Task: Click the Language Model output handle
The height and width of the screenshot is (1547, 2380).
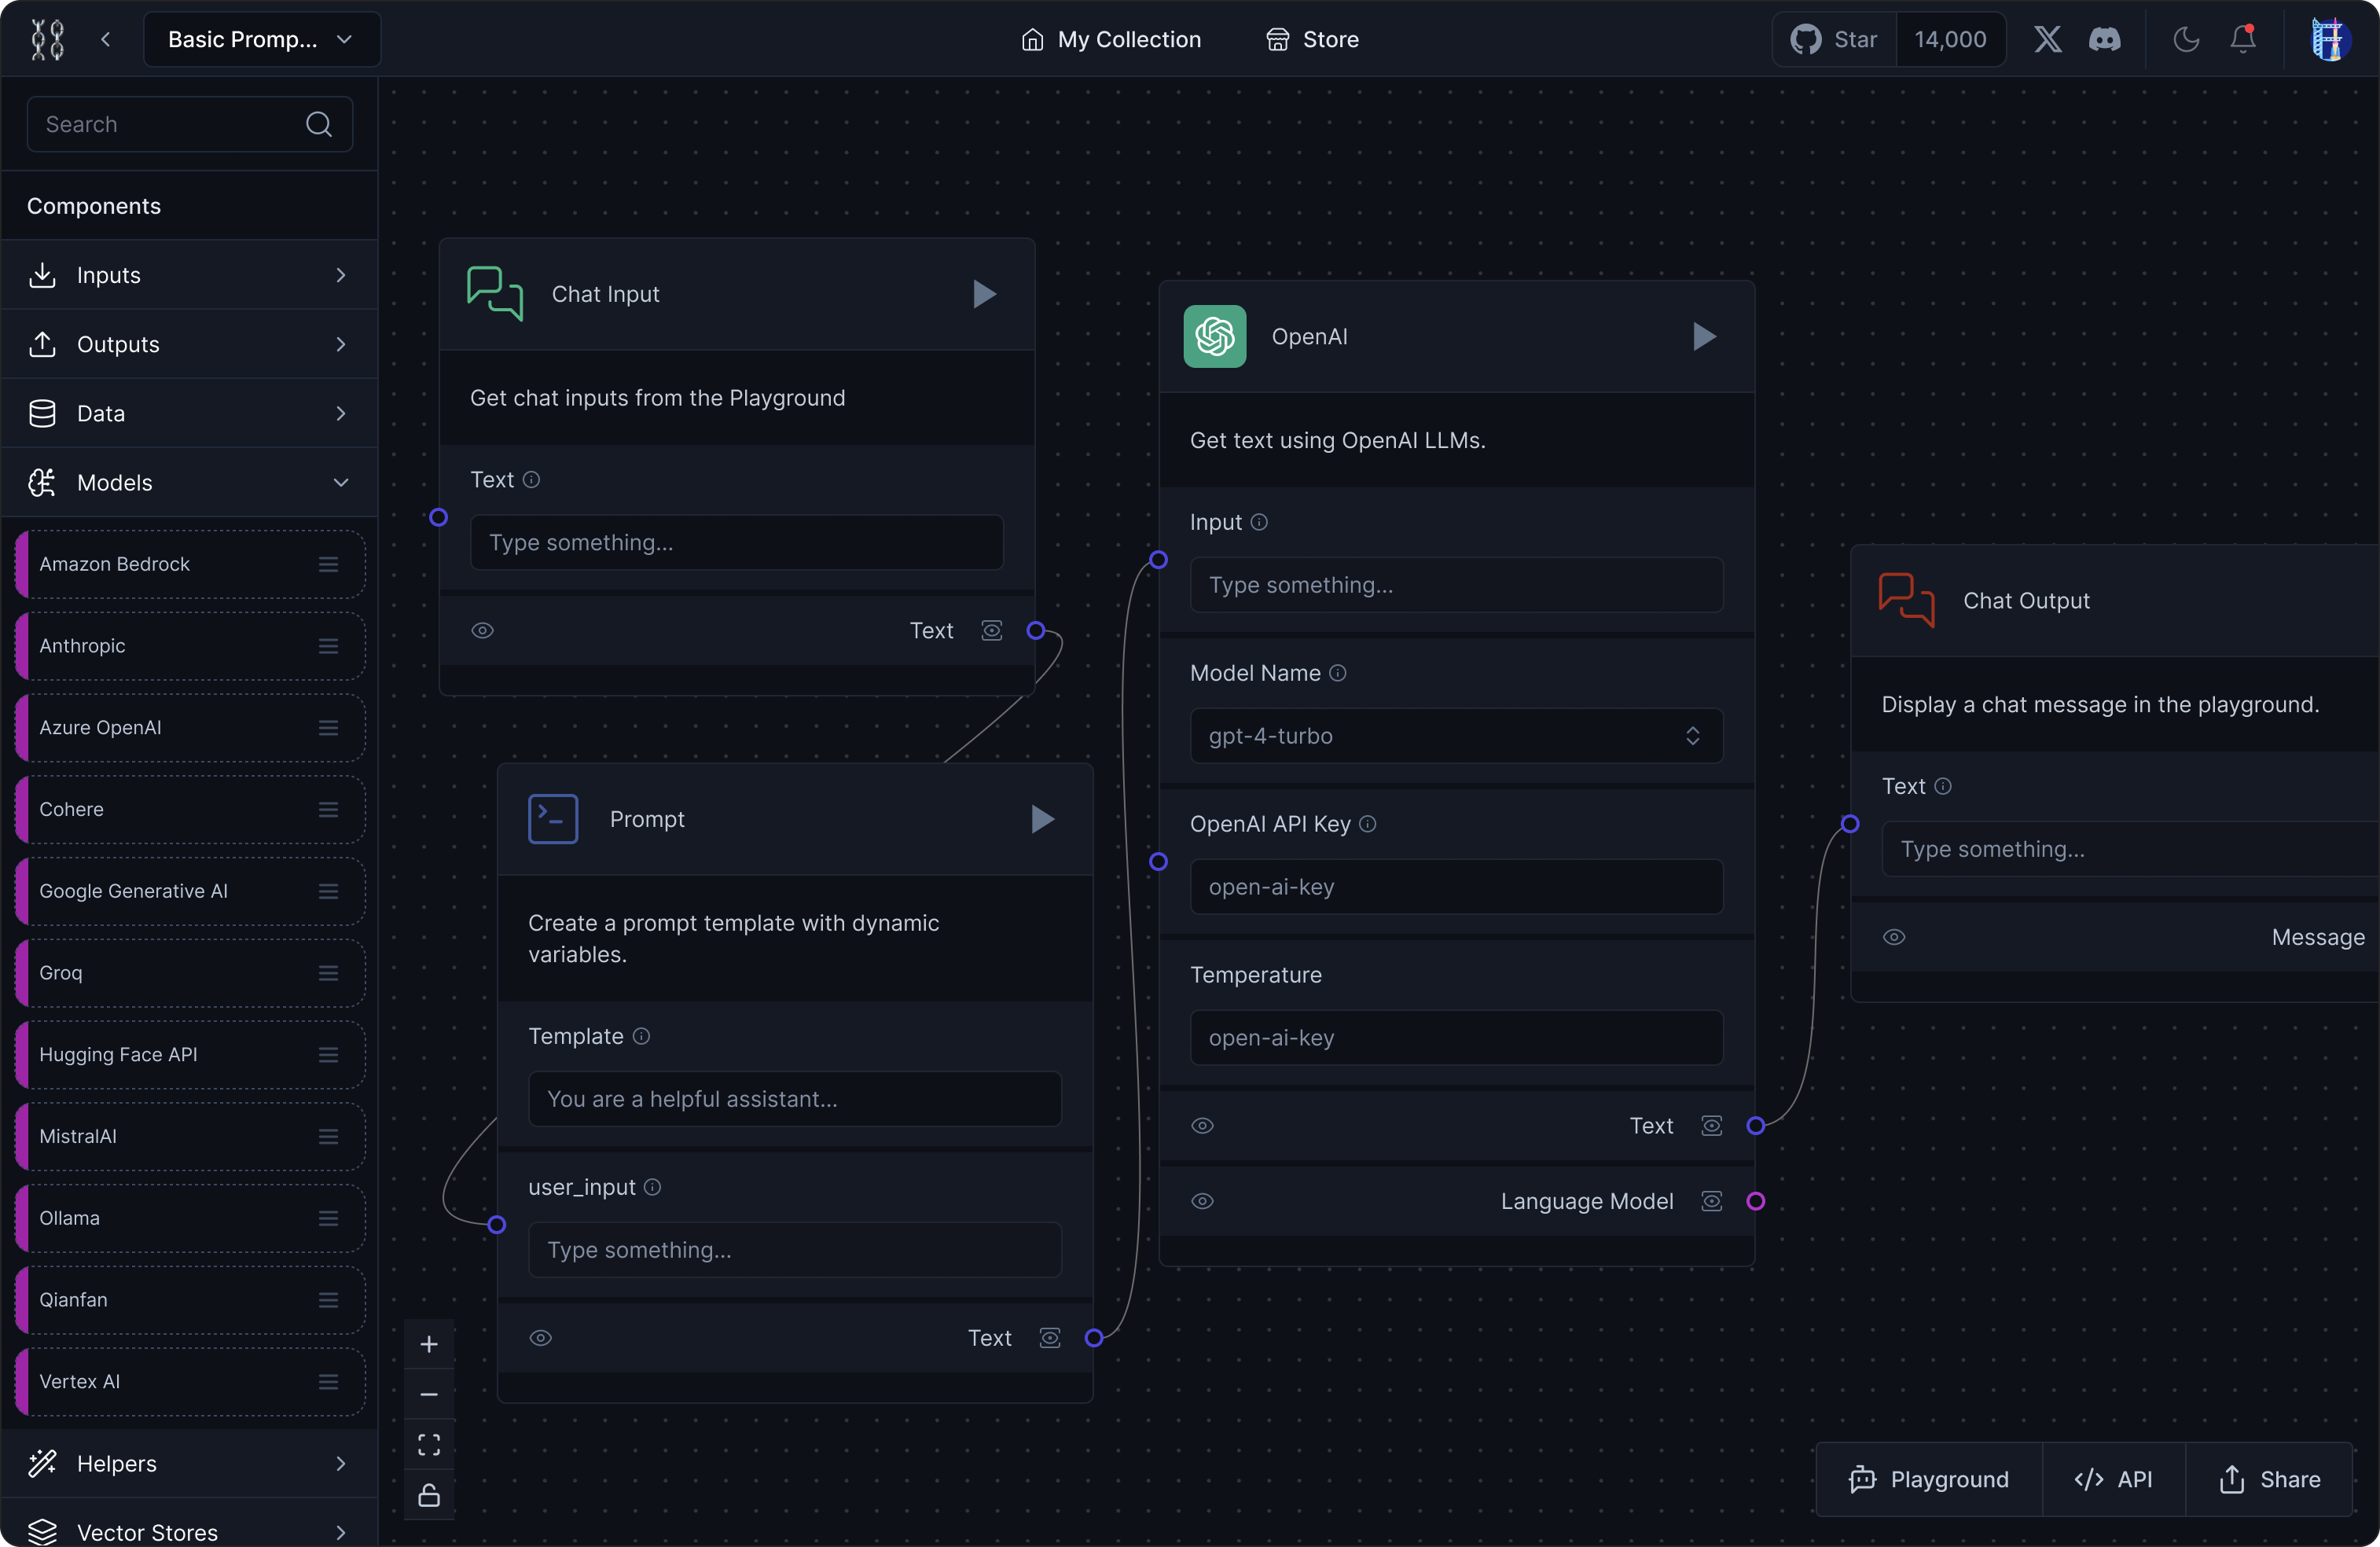Action: pyautogui.click(x=1755, y=1201)
